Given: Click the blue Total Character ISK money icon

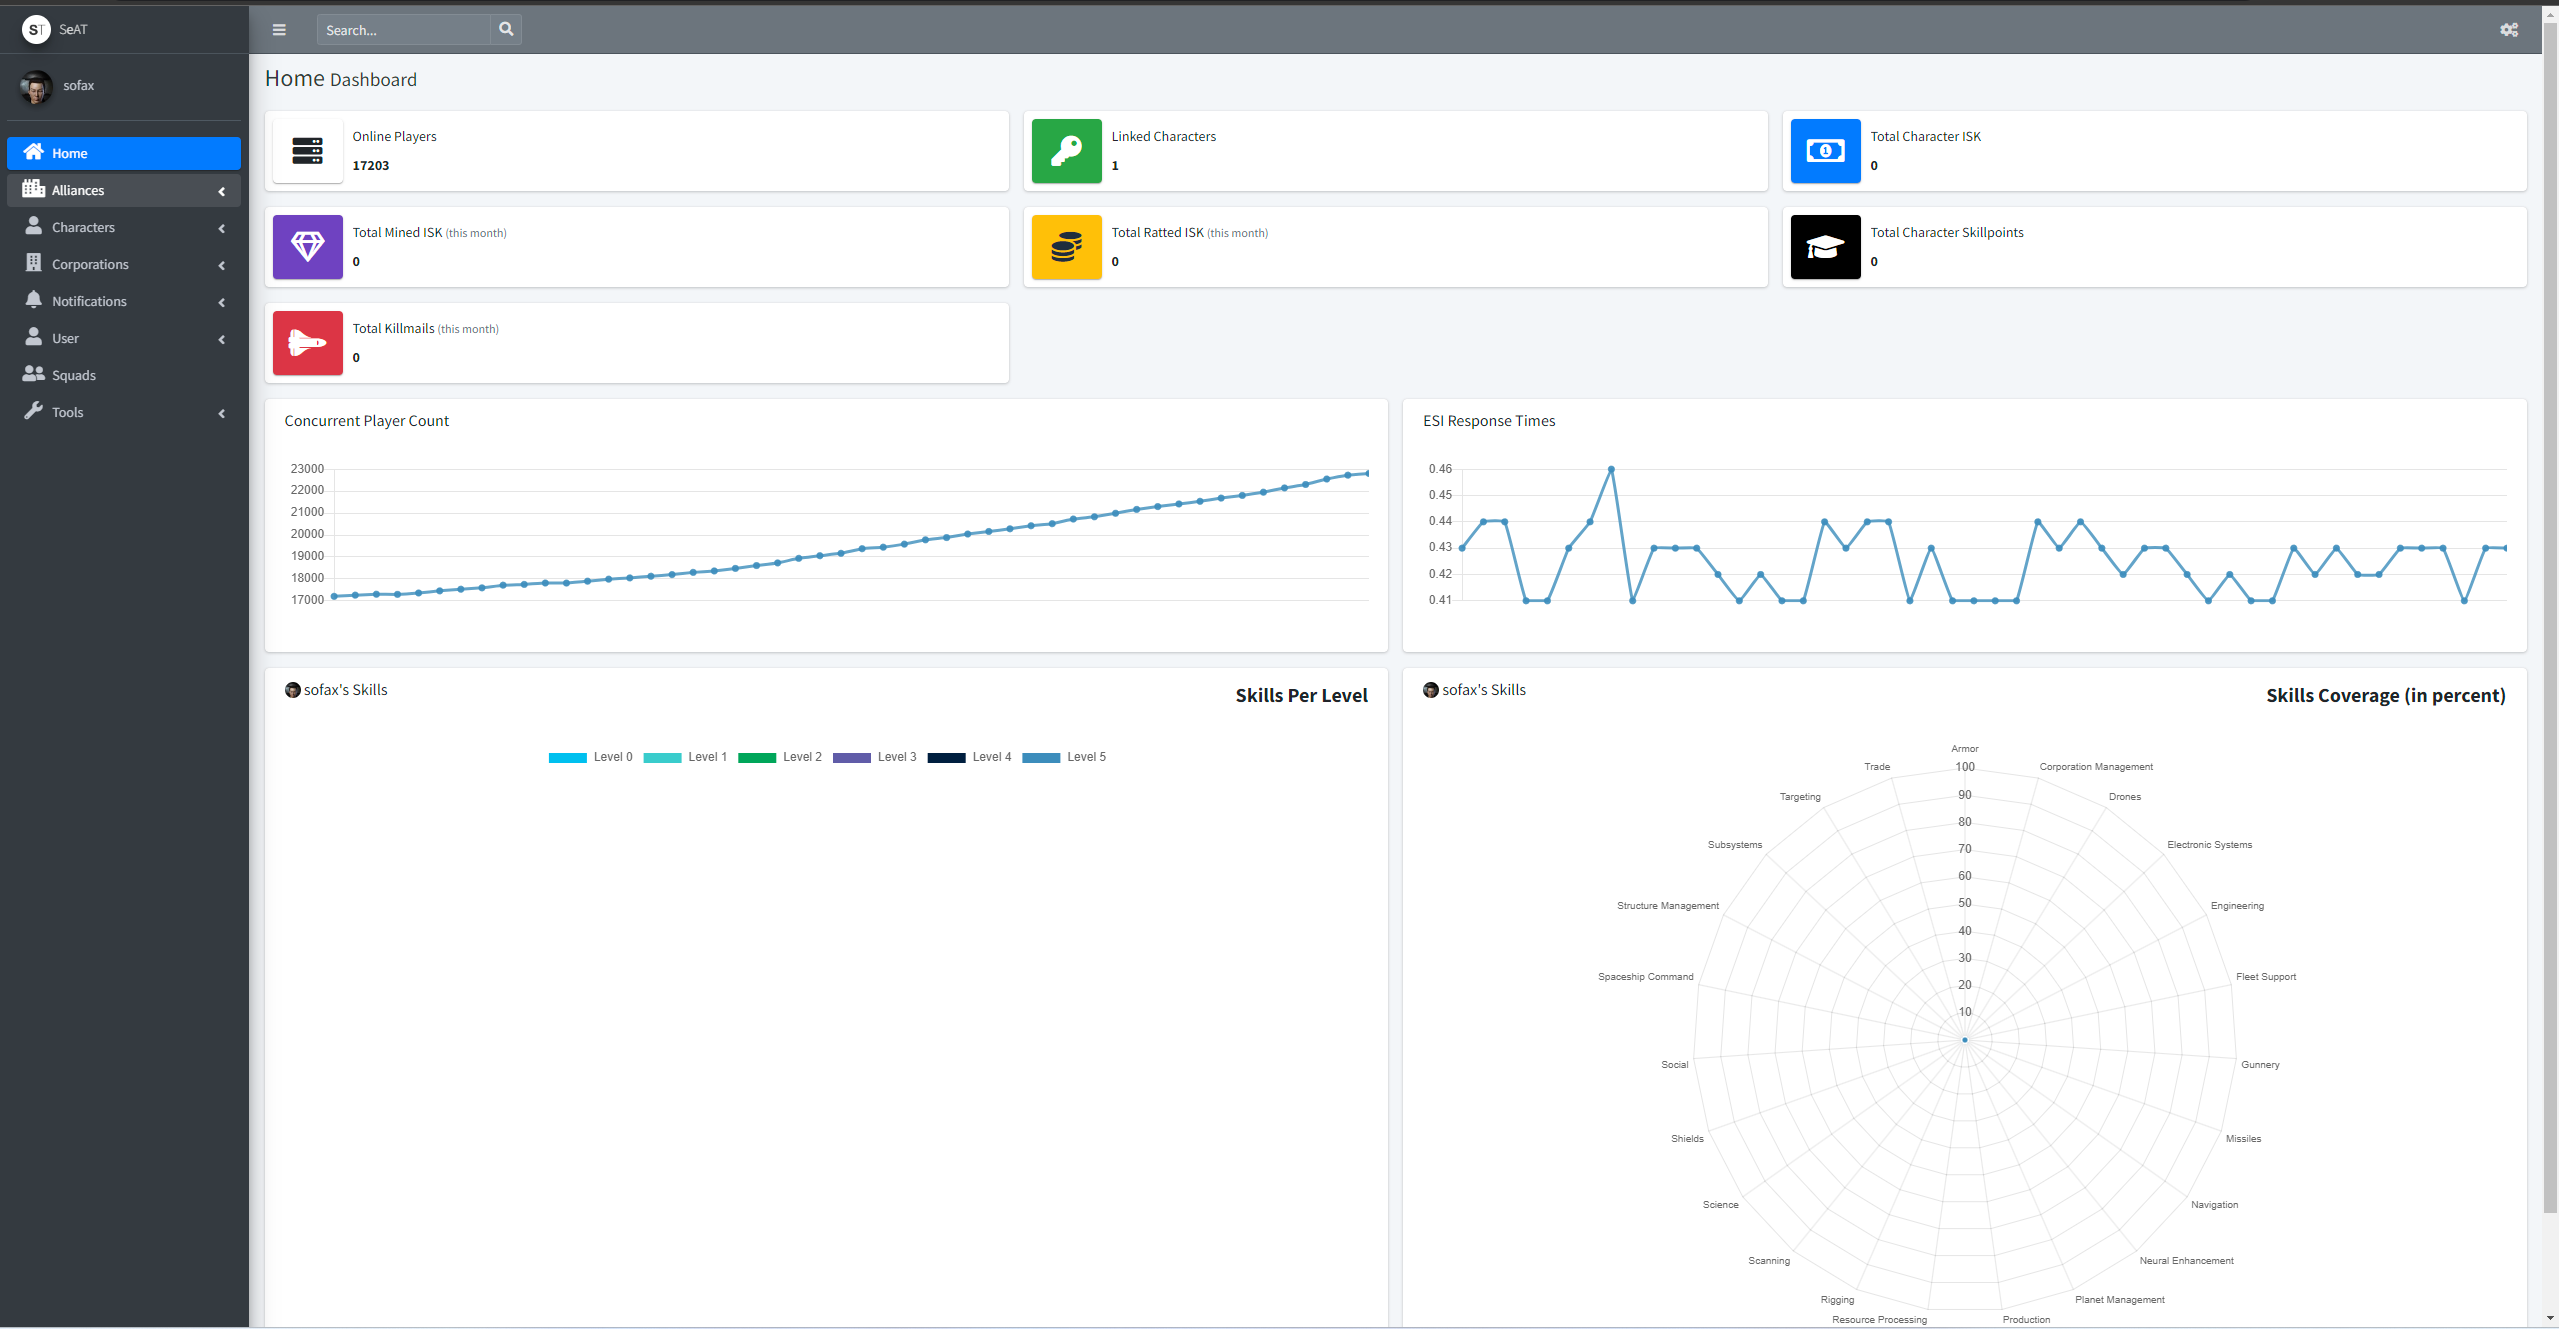Looking at the screenshot, I should coord(1825,151).
